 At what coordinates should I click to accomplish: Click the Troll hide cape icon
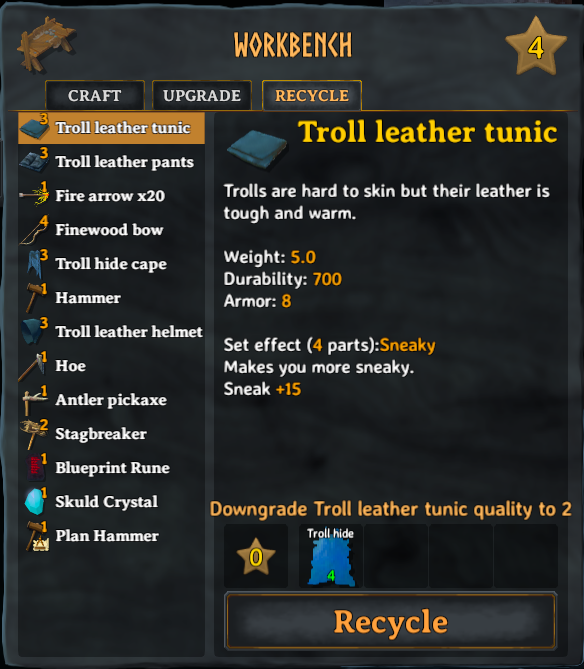click(36, 264)
